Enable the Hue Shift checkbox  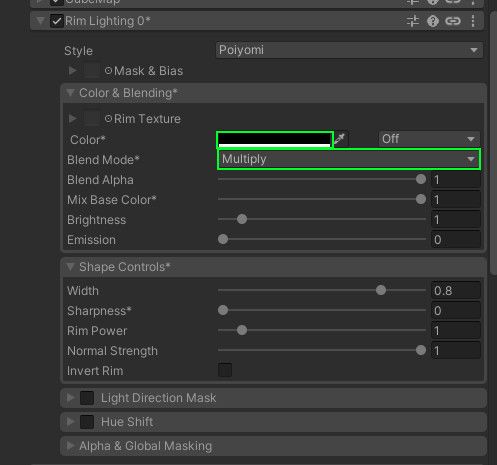click(x=87, y=421)
